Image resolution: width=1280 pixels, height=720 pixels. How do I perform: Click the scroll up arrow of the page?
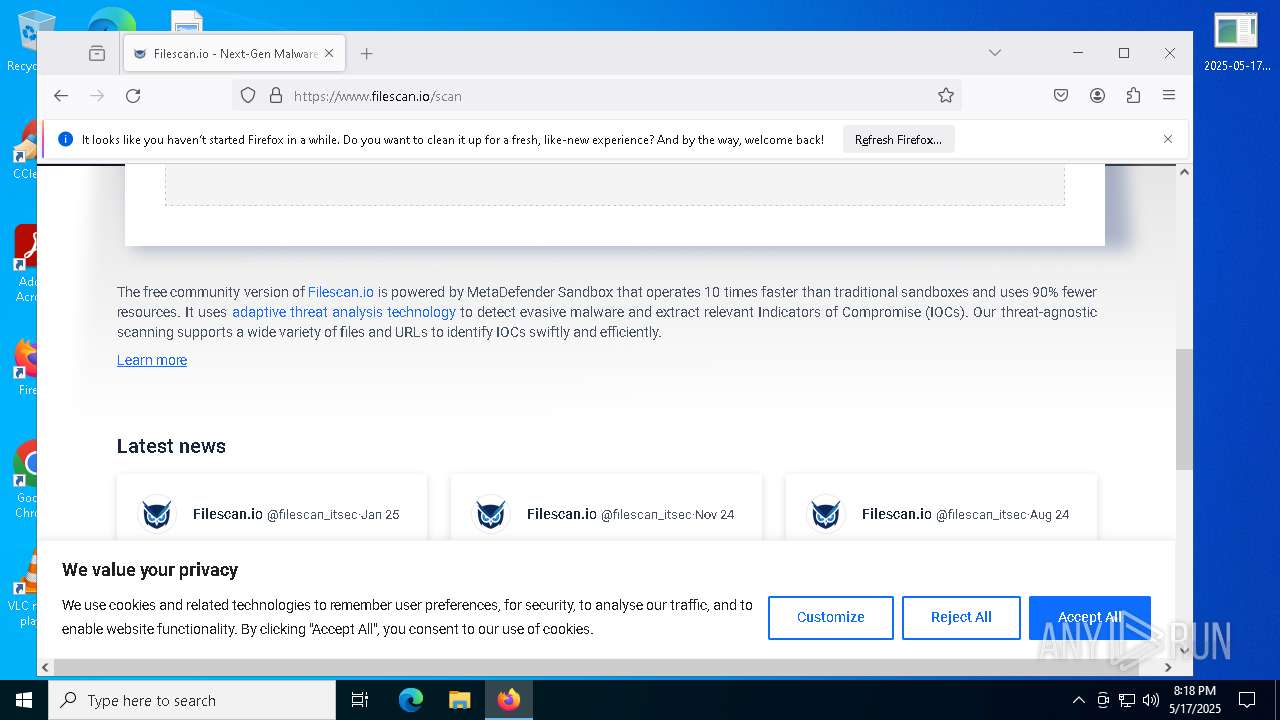coord(1184,172)
